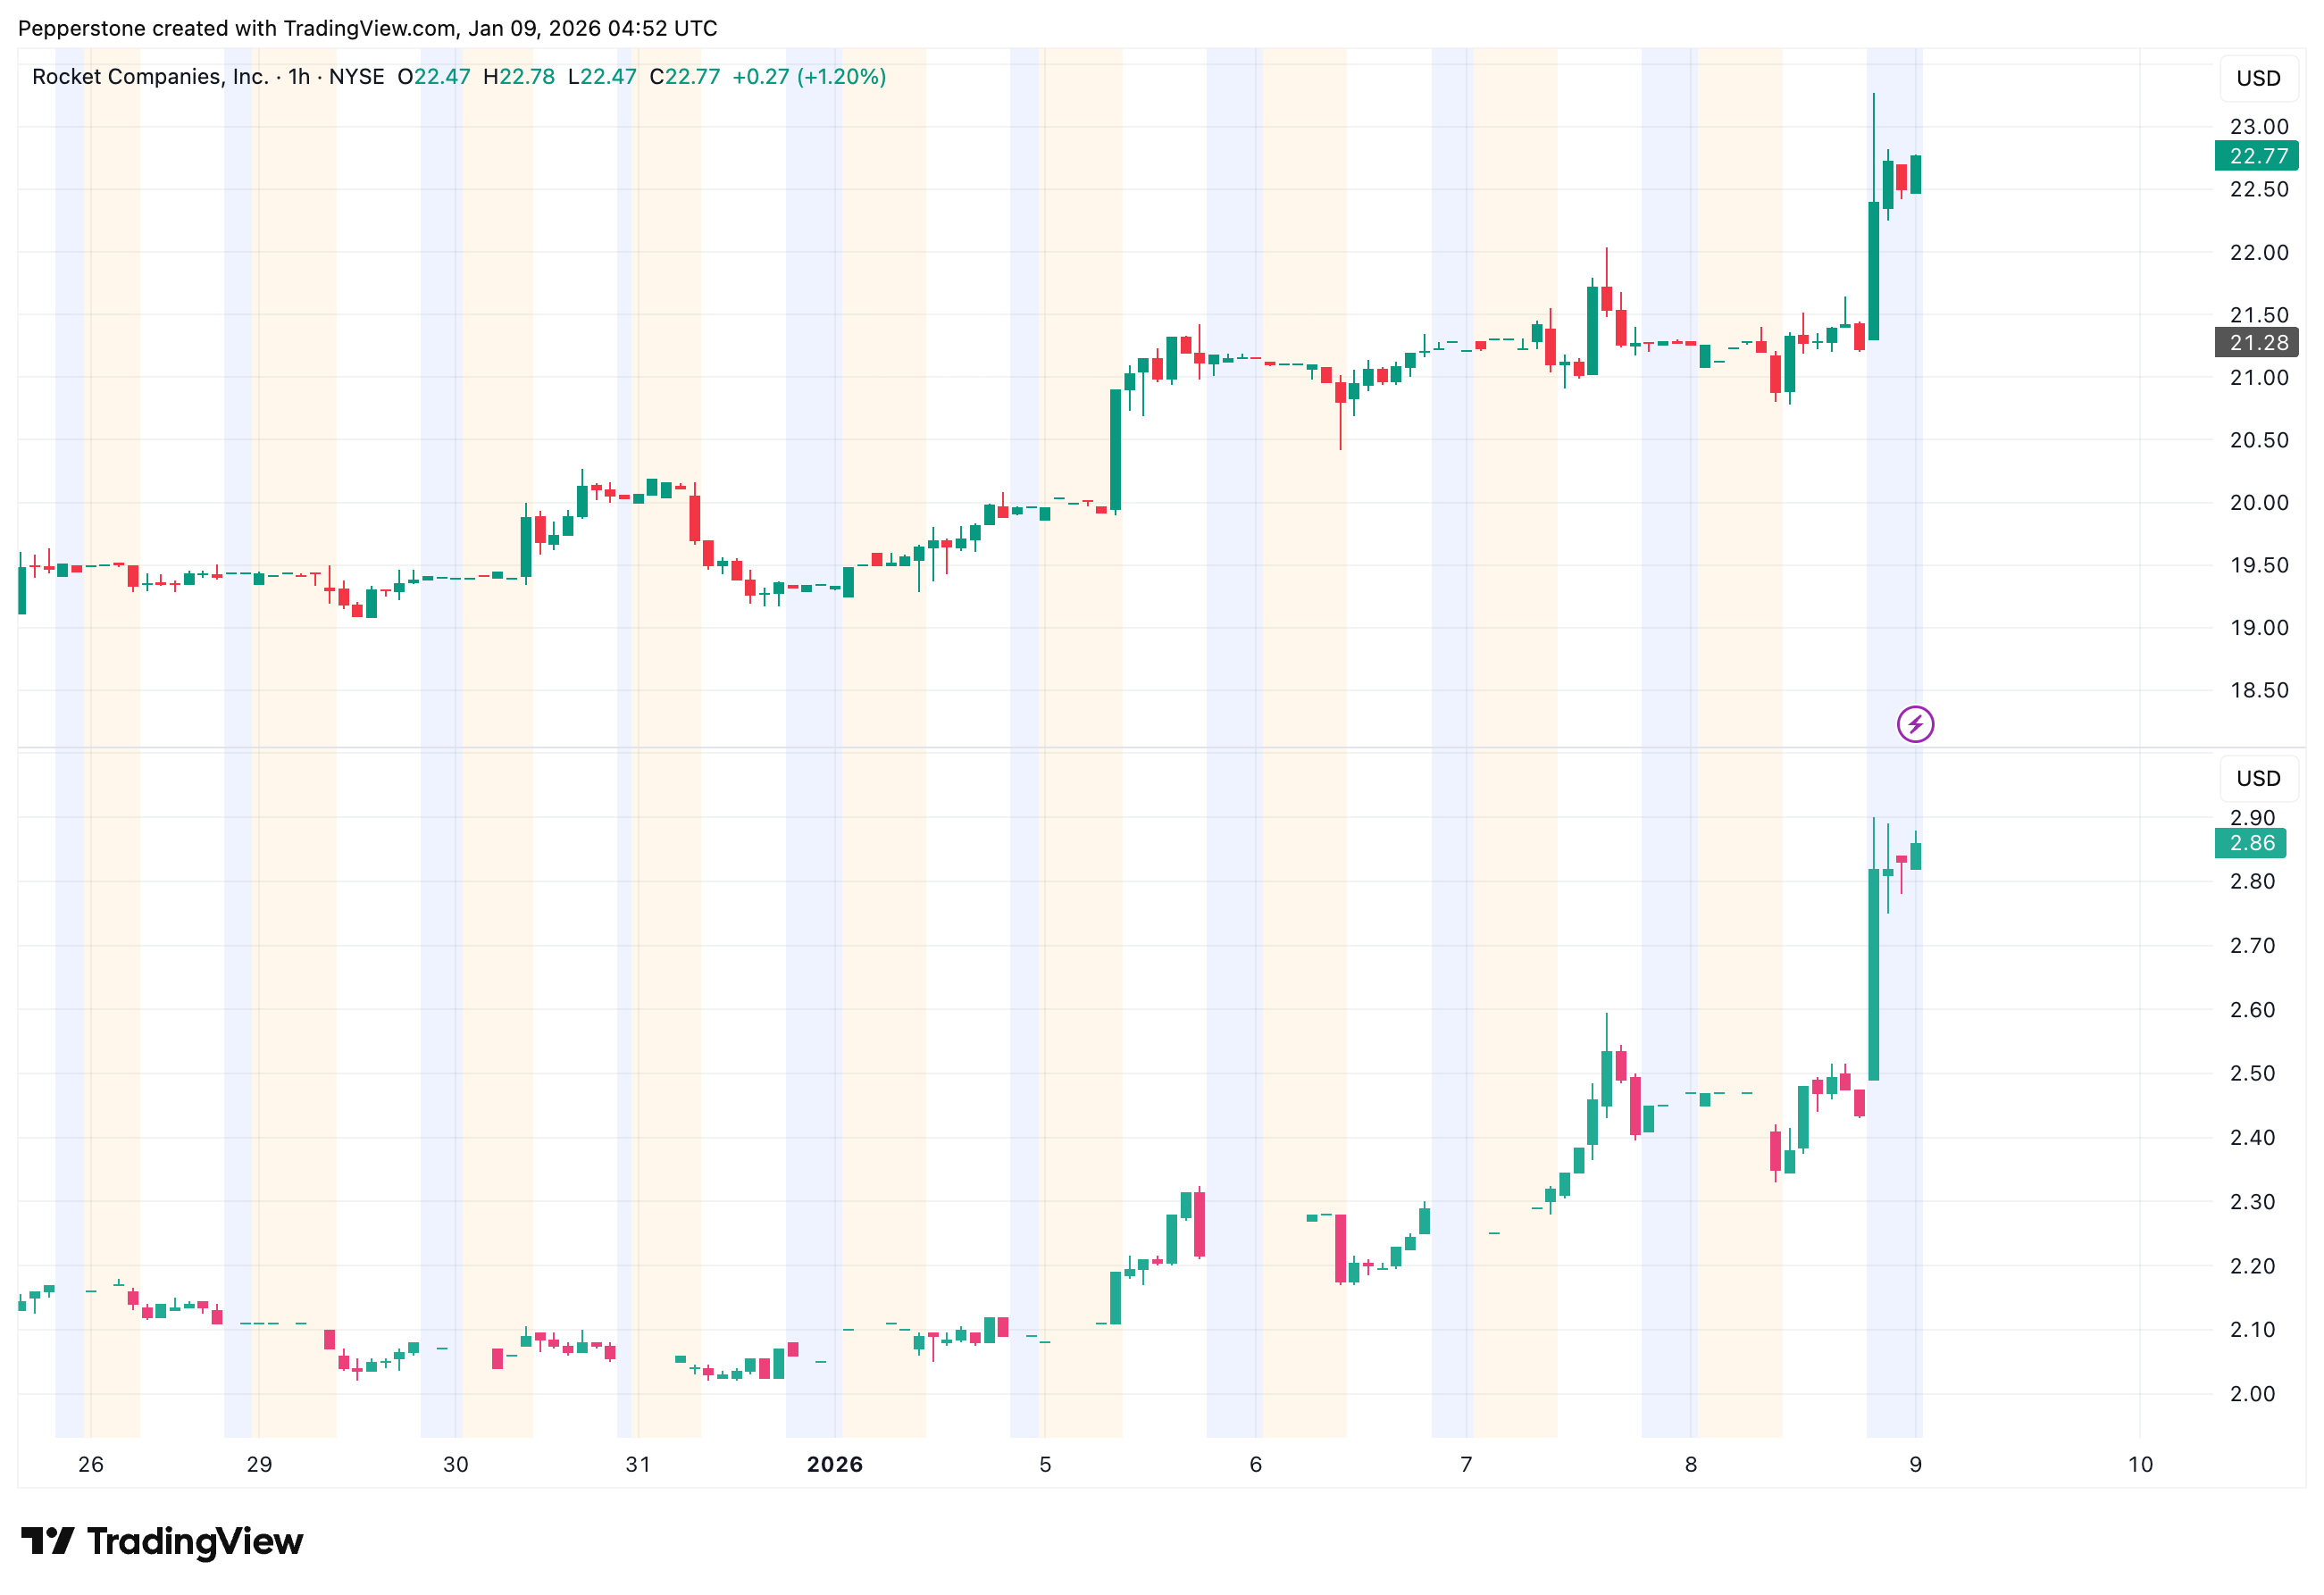Click the purple lightning event marker icon

[x=1914, y=724]
